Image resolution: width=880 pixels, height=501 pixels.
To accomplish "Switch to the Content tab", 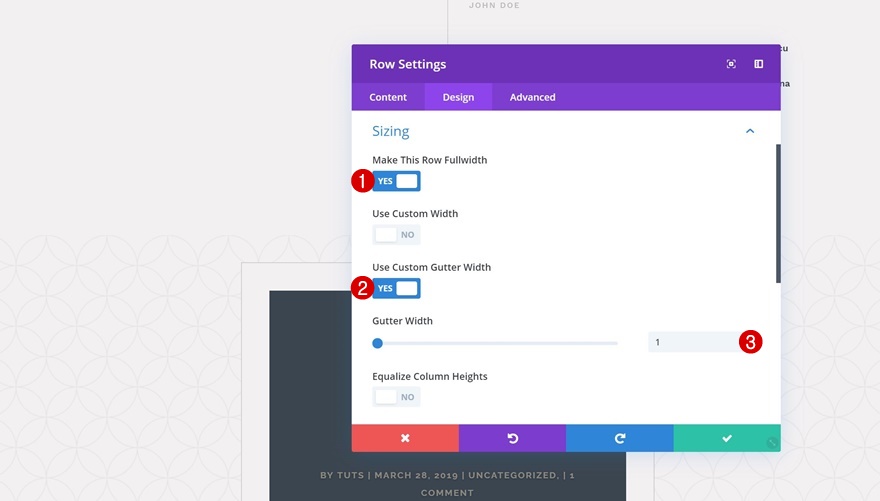I will [x=388, y=97].
